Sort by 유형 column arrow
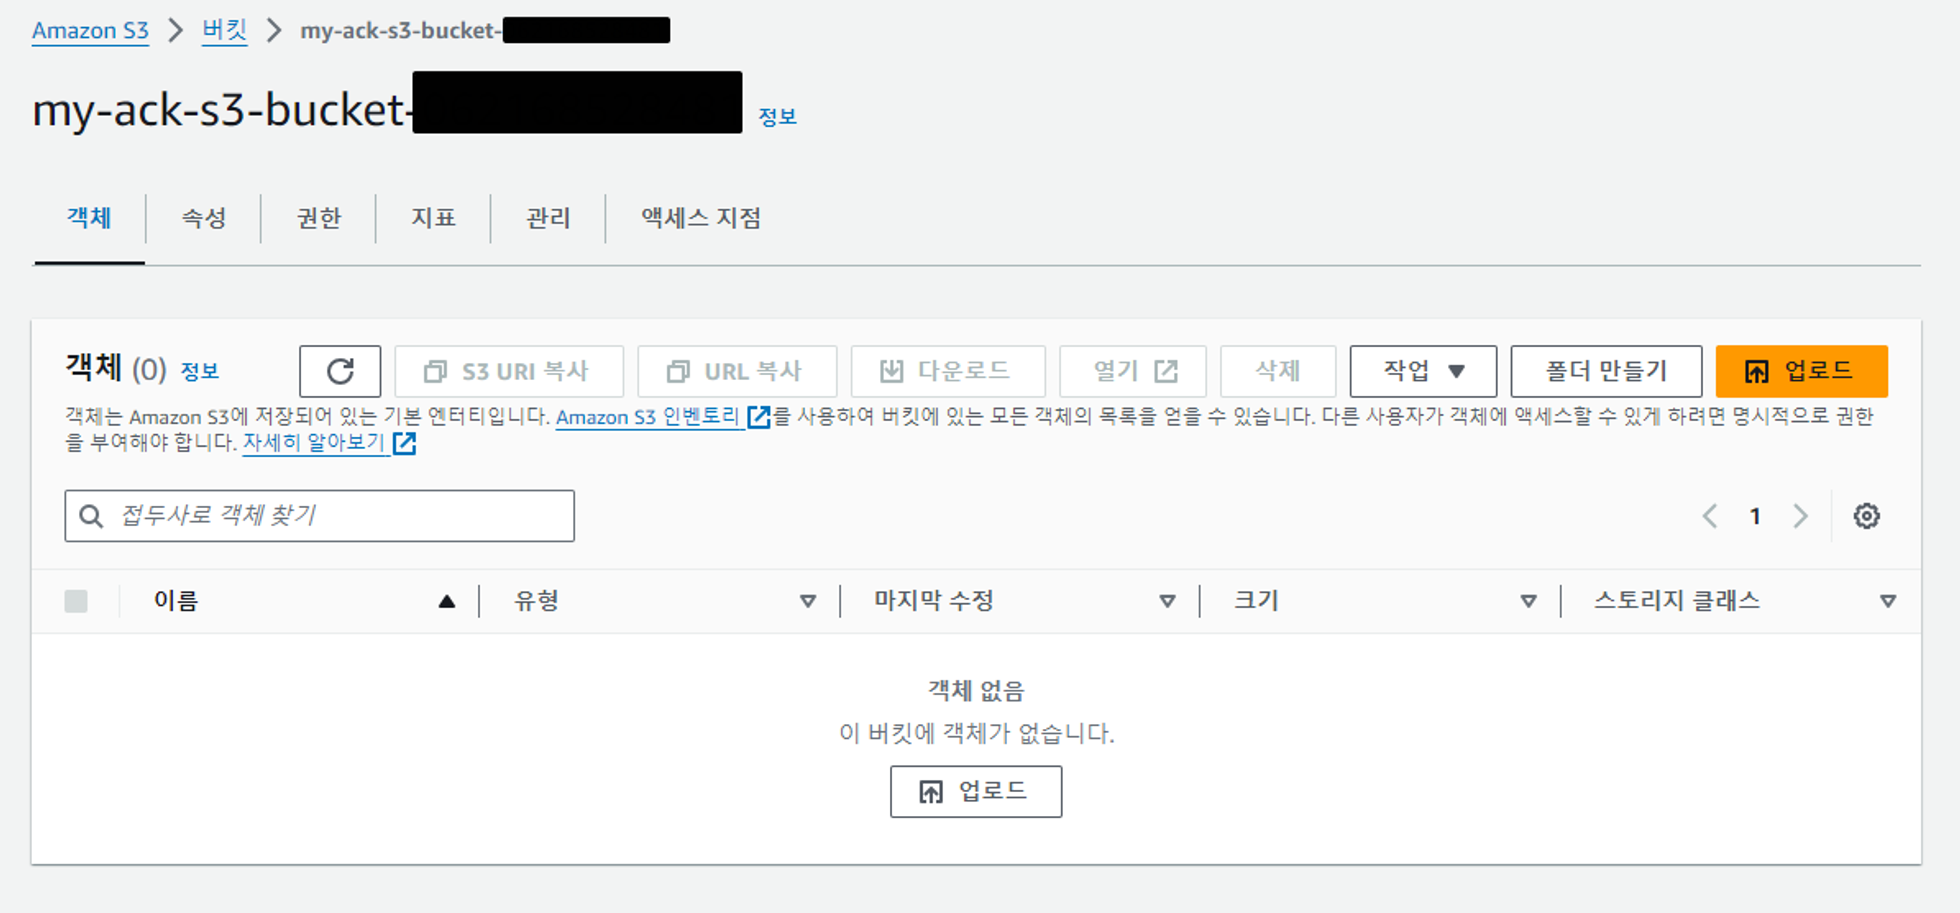 808,601
